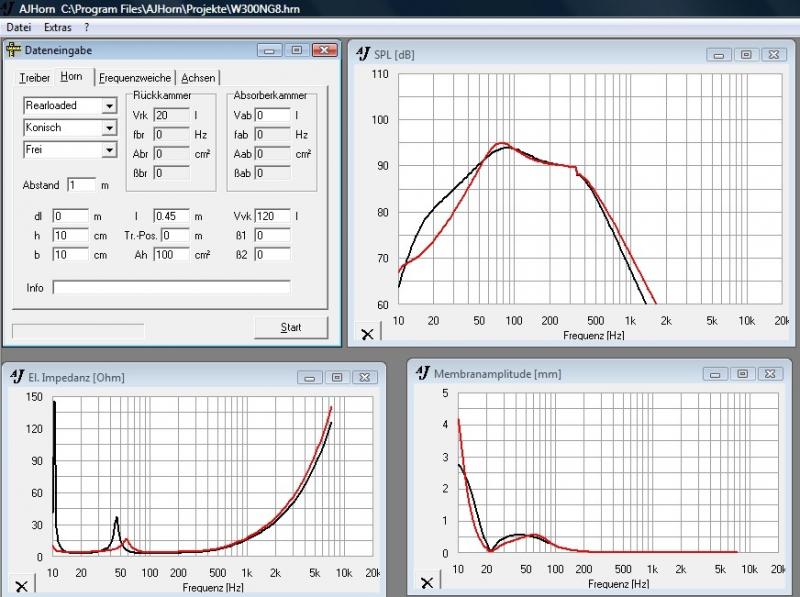The image size is (800, 597).
Task: Click the Vab Absorberkammer volume field
Action: pyautogui.click(x=272, y=115)
